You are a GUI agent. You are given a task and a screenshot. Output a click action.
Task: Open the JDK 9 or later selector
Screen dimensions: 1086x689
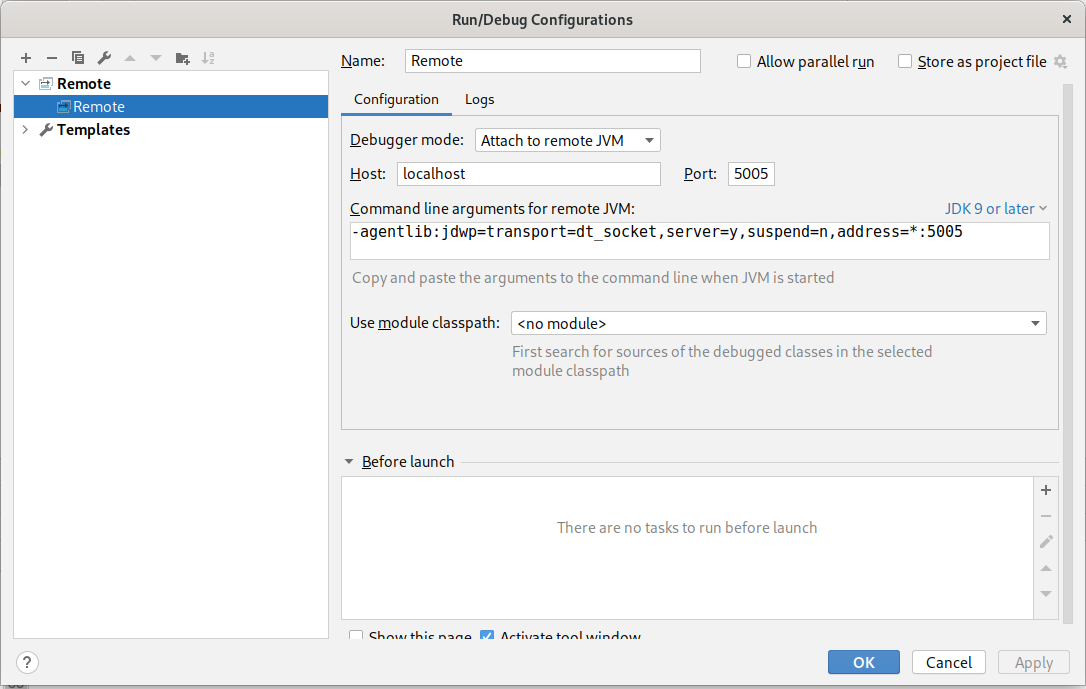(995, 208)
